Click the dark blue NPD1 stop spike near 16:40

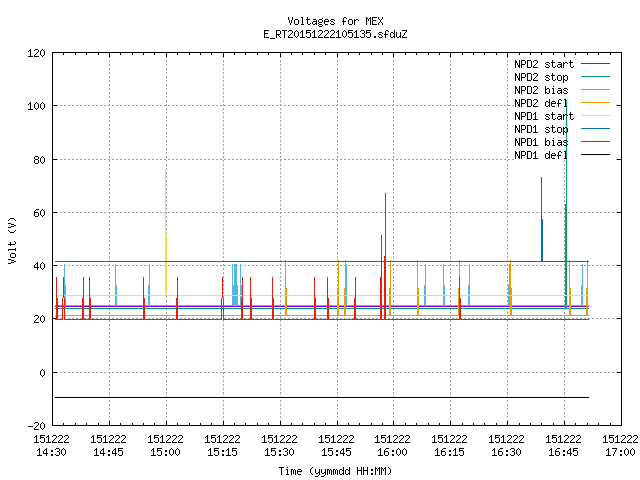[x=542, y=219]
